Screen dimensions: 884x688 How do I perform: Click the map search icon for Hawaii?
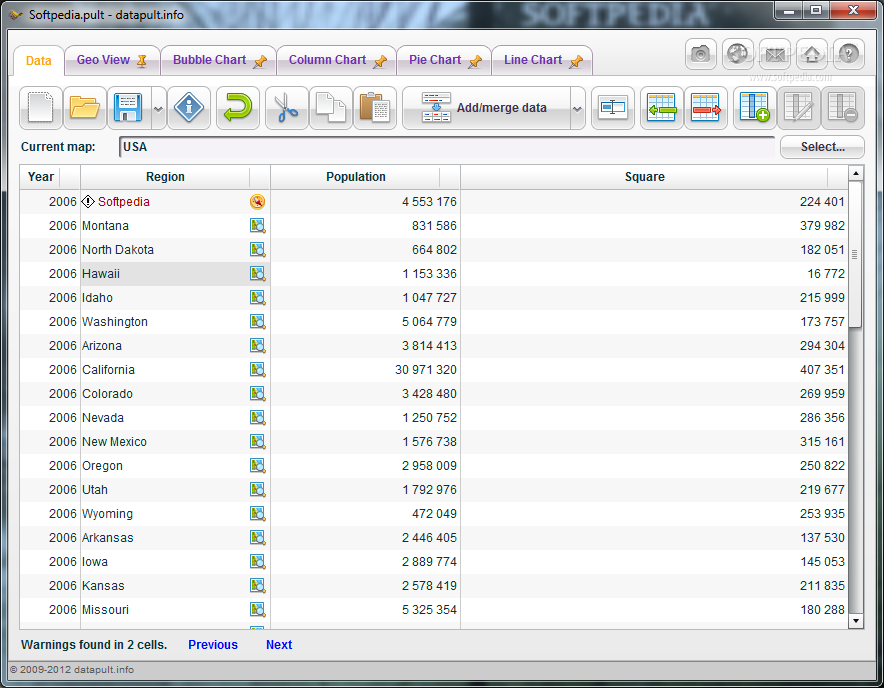click(x=258, y=274)
